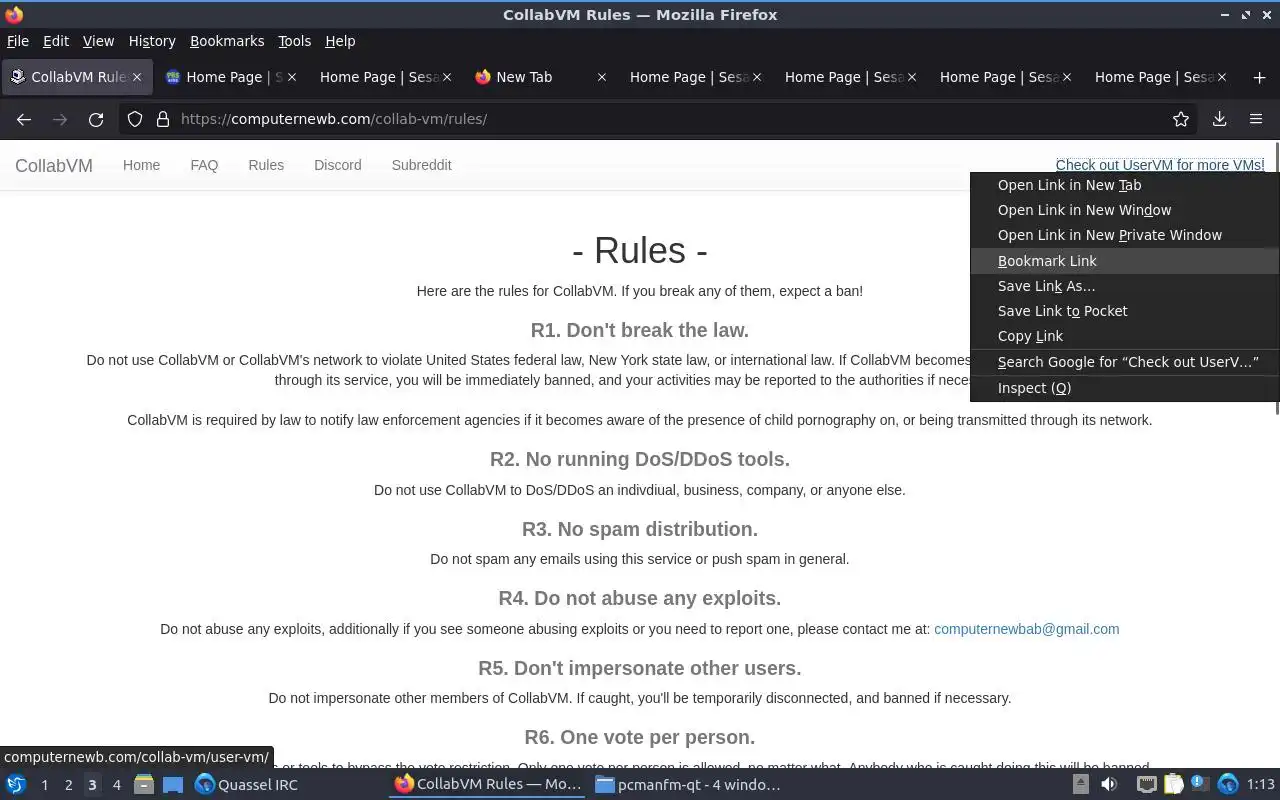Click the "- Rules -" page title
Viewport: 1280px width, 800px height.
click(x=640, y=250)
